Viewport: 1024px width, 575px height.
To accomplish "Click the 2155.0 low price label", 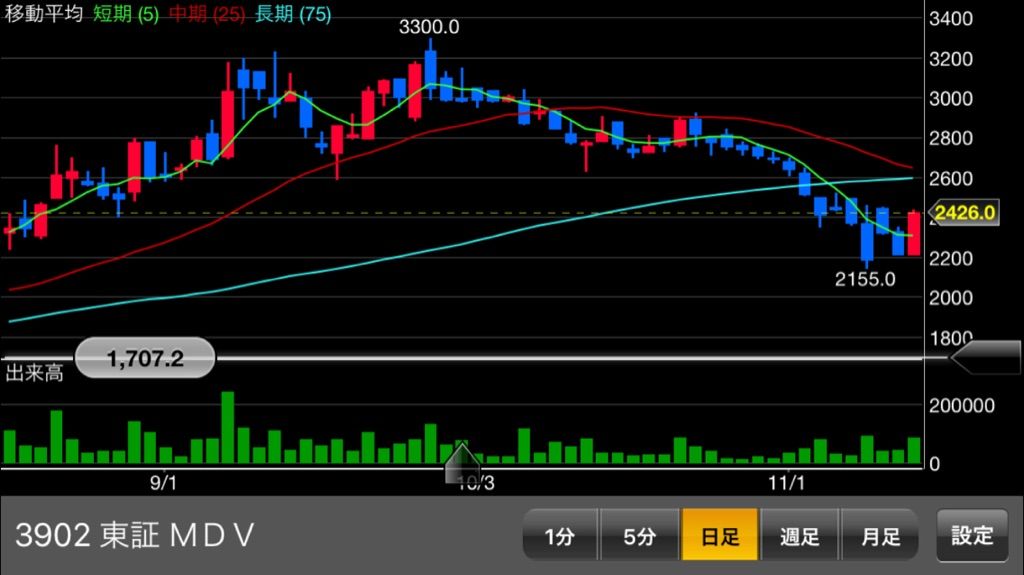I will 865,279.
